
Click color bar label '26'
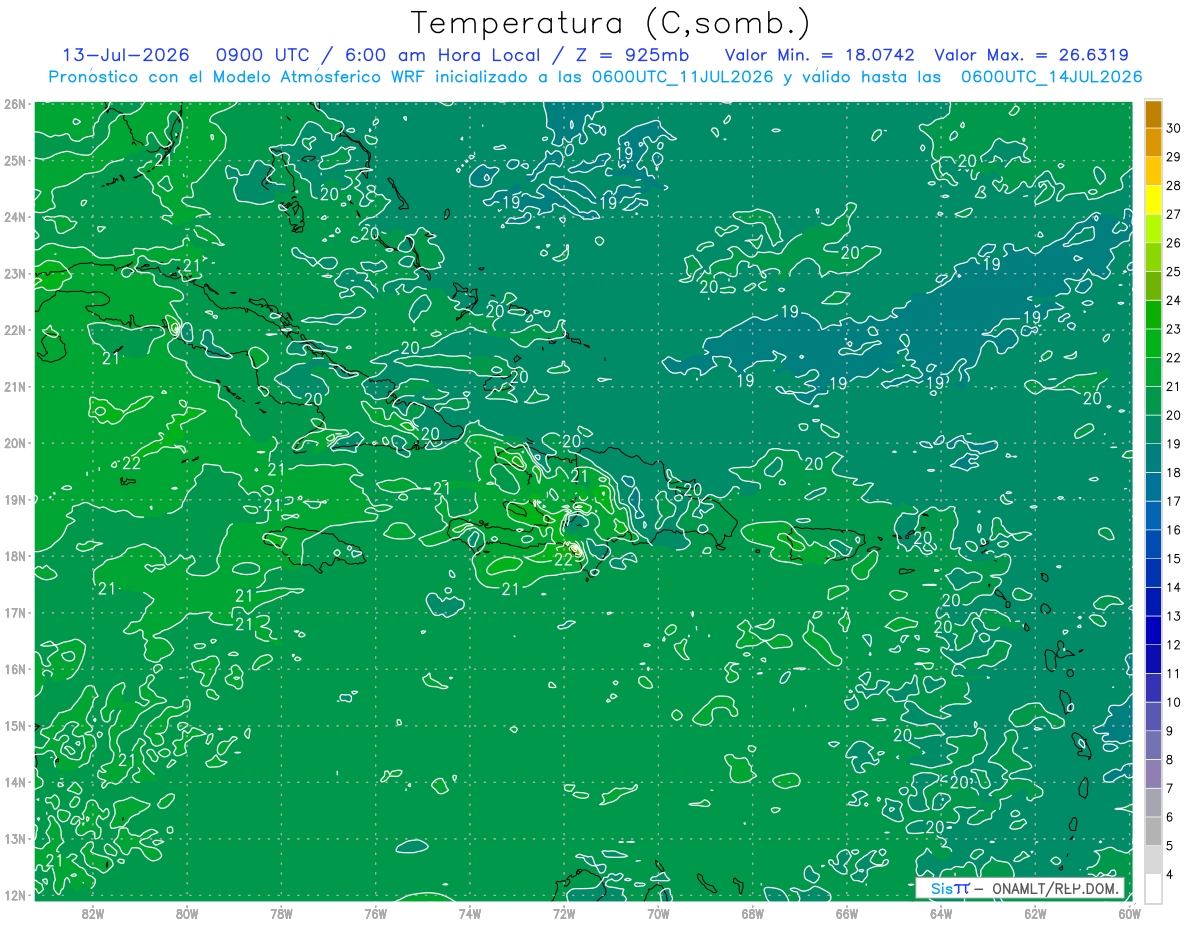pyautogui.click(x=1173, y=243)
